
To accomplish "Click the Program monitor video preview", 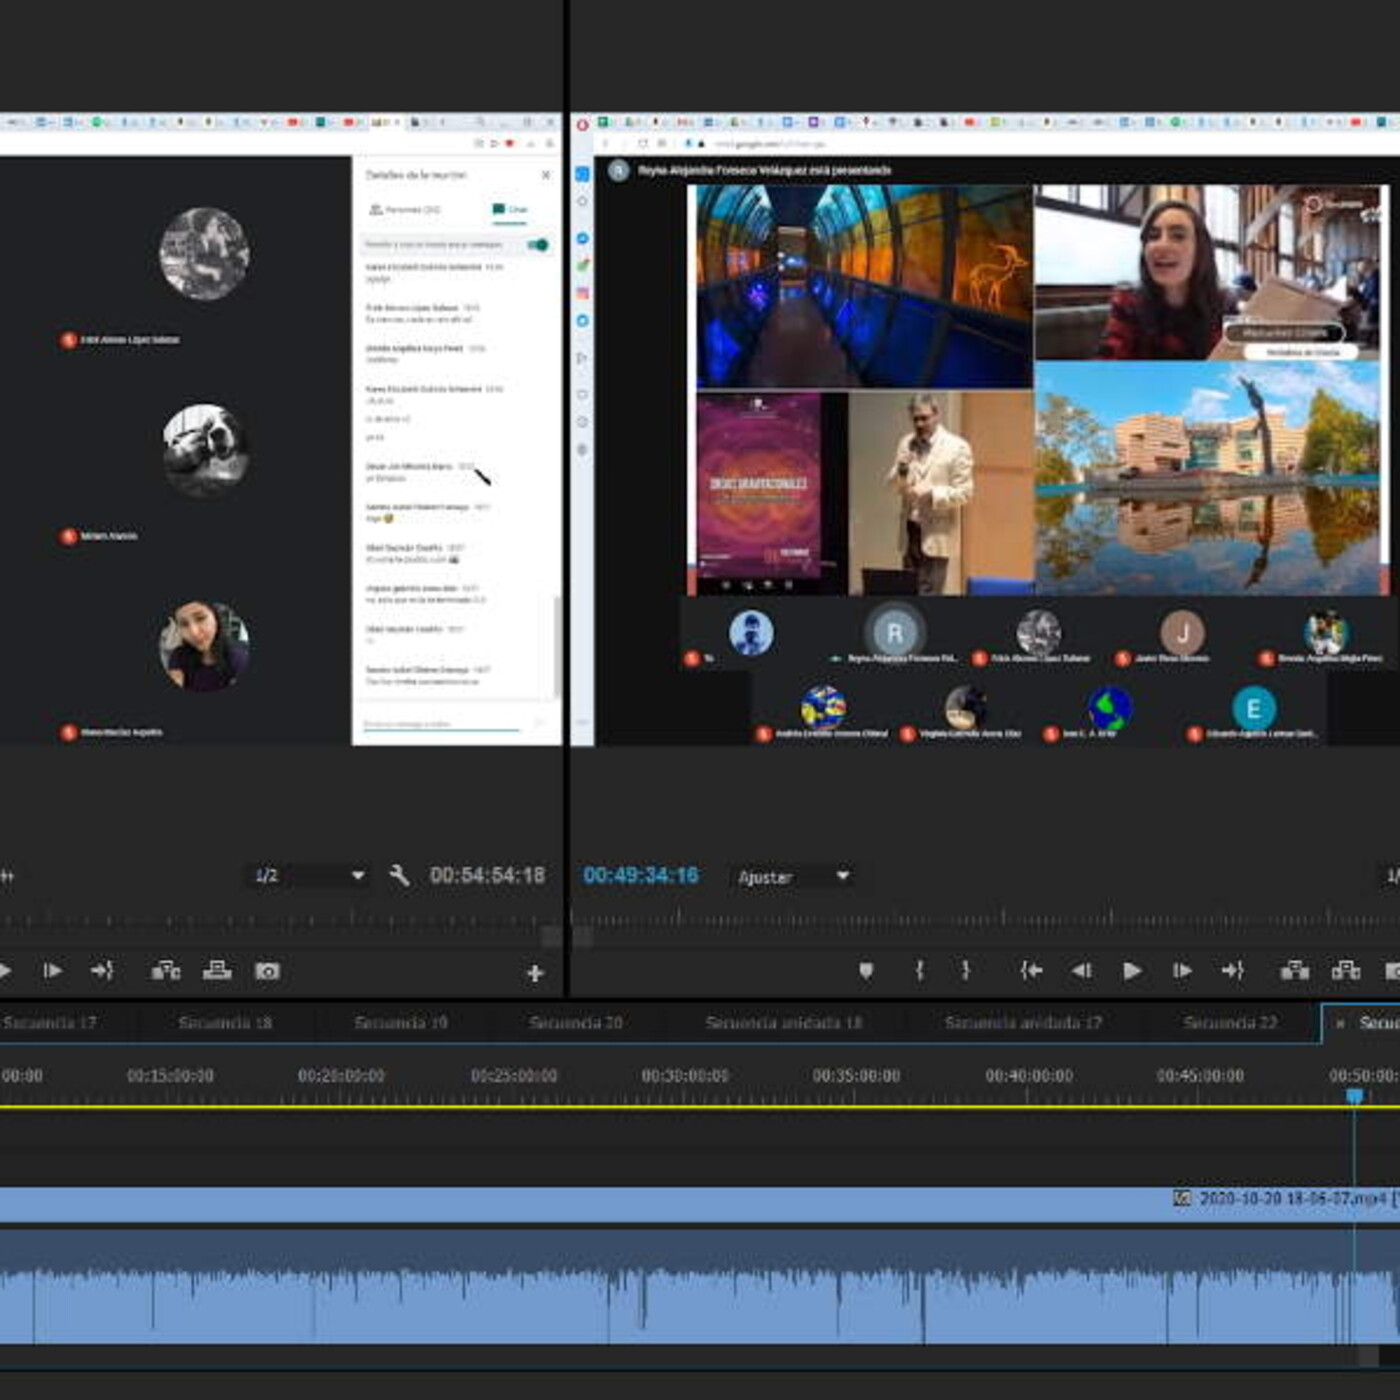I will tap(985, 430).
